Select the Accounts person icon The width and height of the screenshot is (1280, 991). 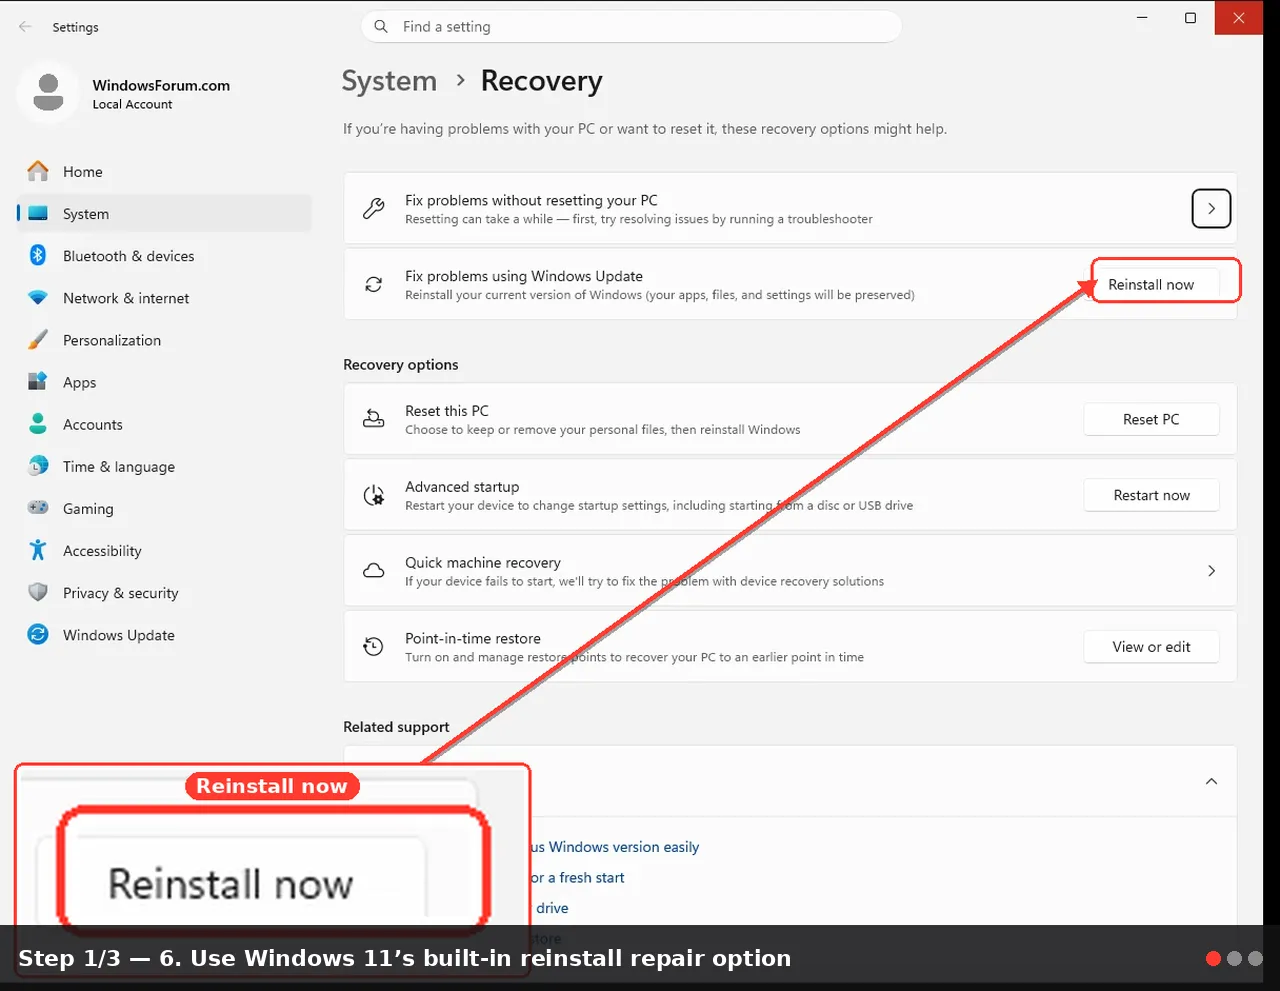pyautogui.click(x=38, y=424)
